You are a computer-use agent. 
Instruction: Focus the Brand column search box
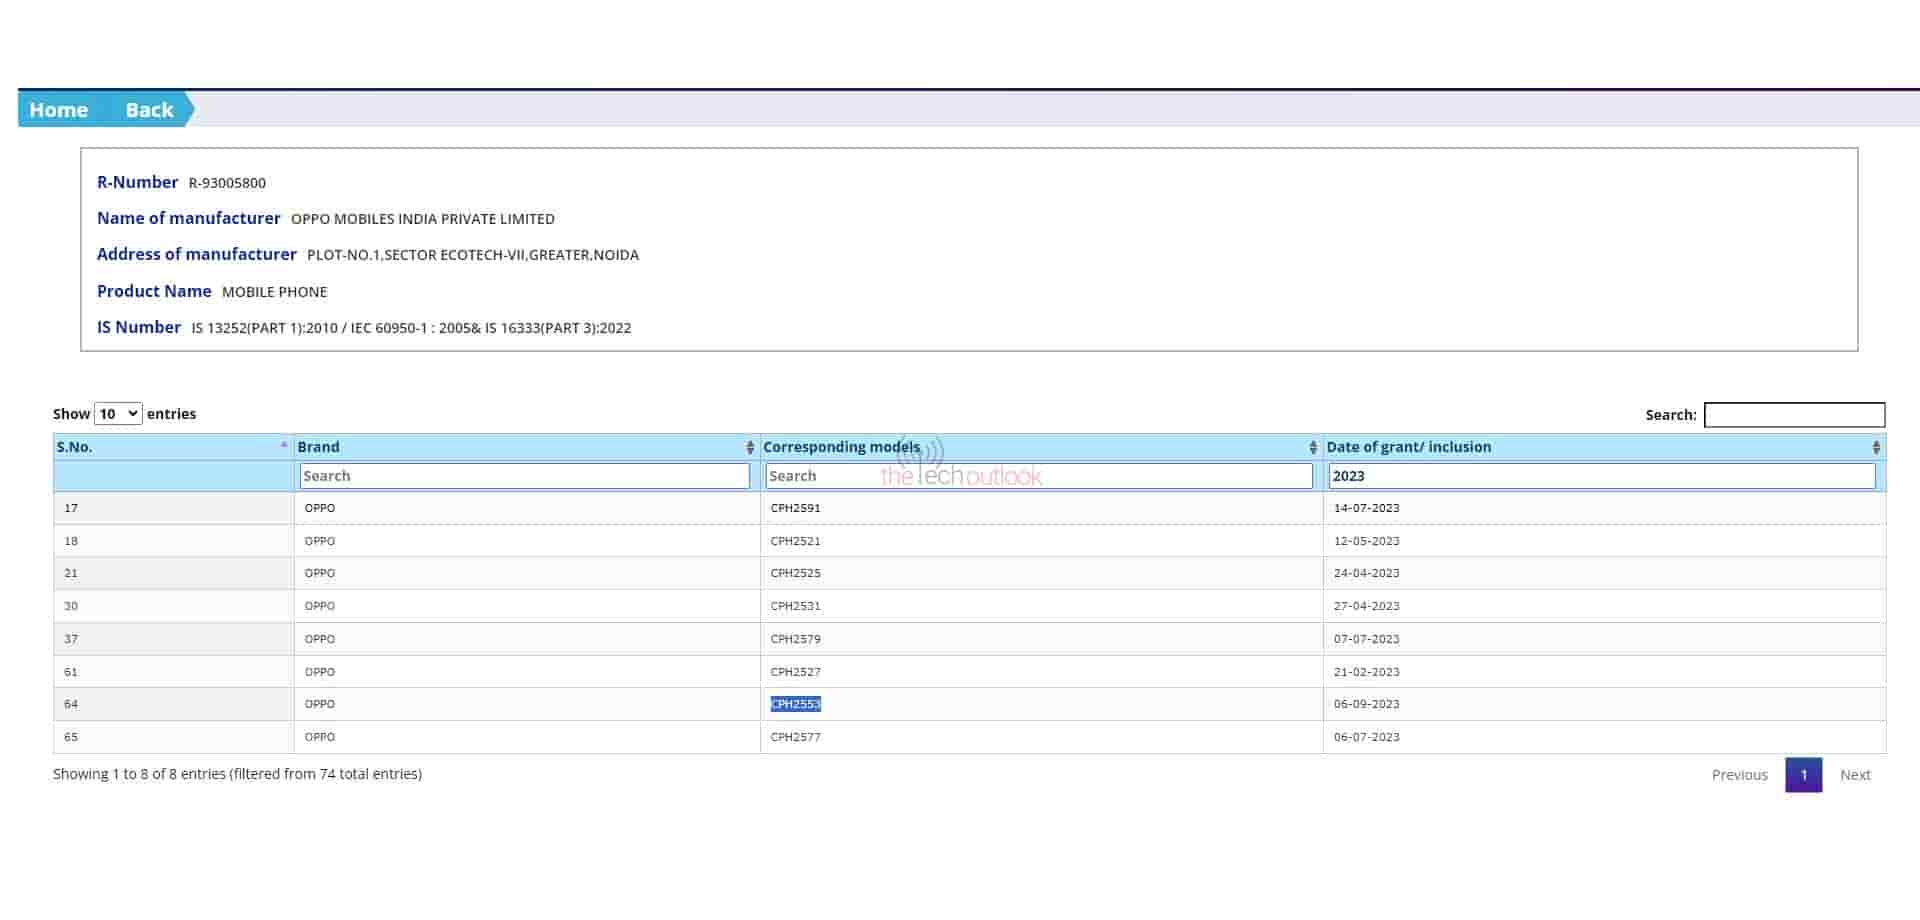(x=524, y=476)
